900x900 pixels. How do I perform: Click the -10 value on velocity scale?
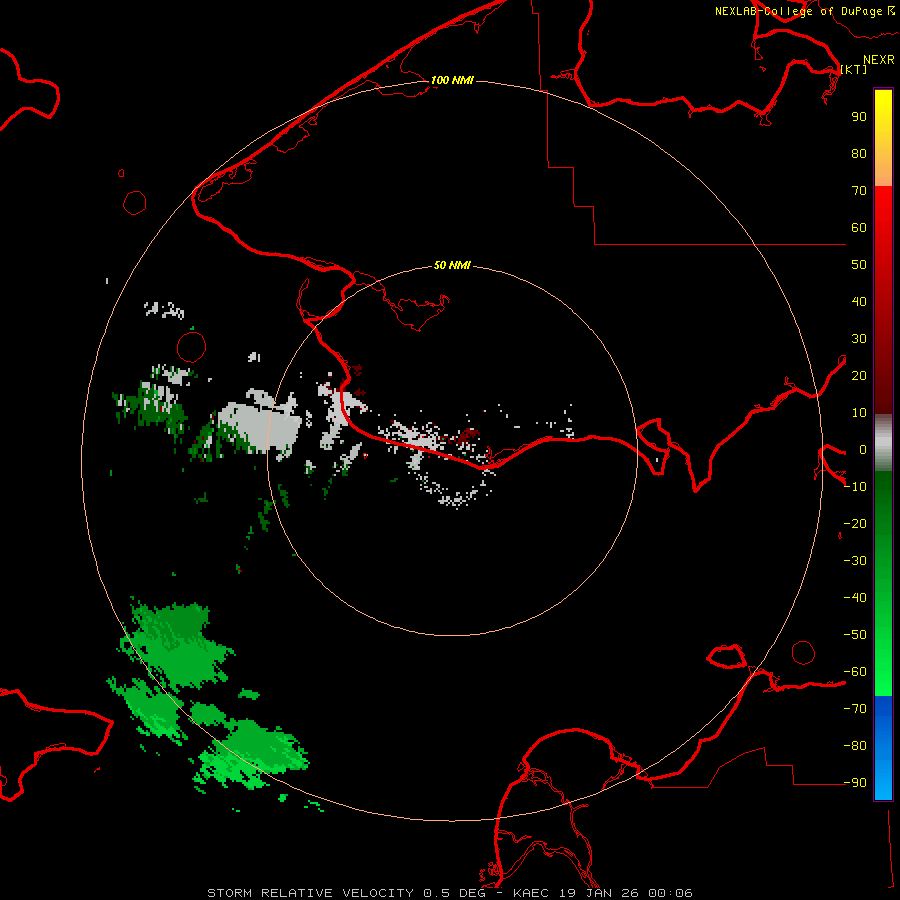point(855,487)
